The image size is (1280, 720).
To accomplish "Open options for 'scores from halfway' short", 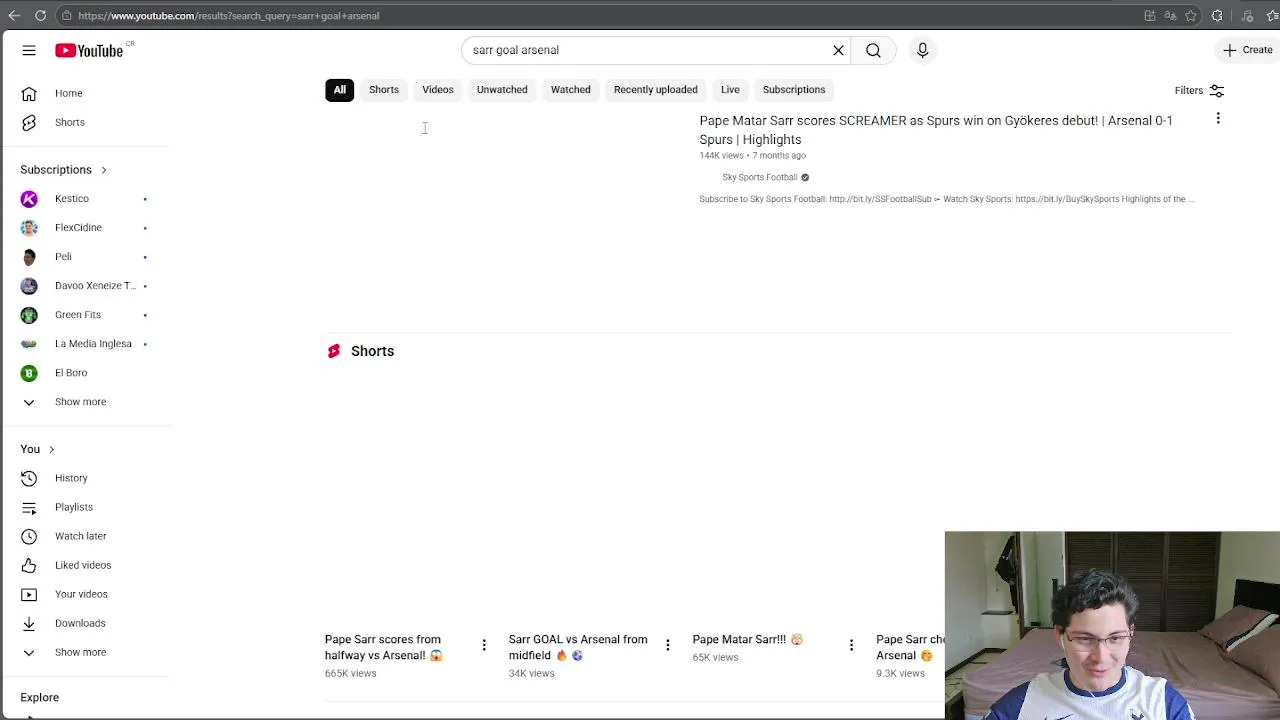I will [484, 645].
